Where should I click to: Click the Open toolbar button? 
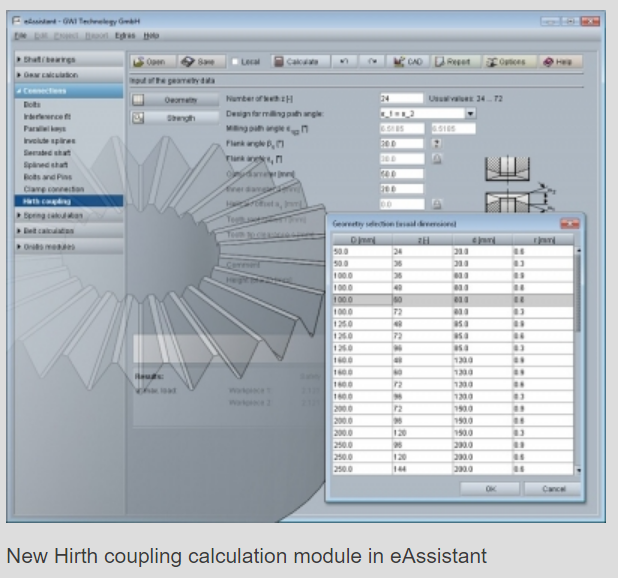click(149, 61)
